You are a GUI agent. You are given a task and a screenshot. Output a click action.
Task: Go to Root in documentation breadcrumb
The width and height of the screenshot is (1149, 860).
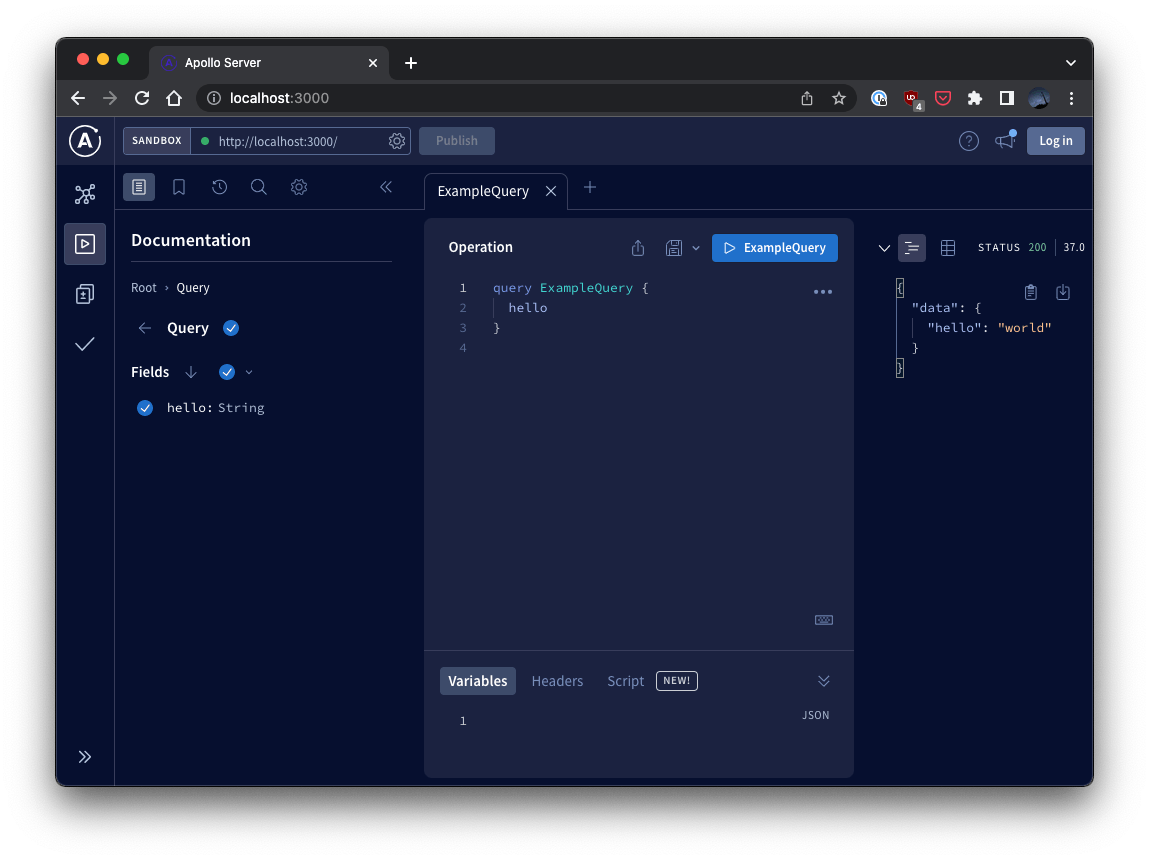coord(144,288)
